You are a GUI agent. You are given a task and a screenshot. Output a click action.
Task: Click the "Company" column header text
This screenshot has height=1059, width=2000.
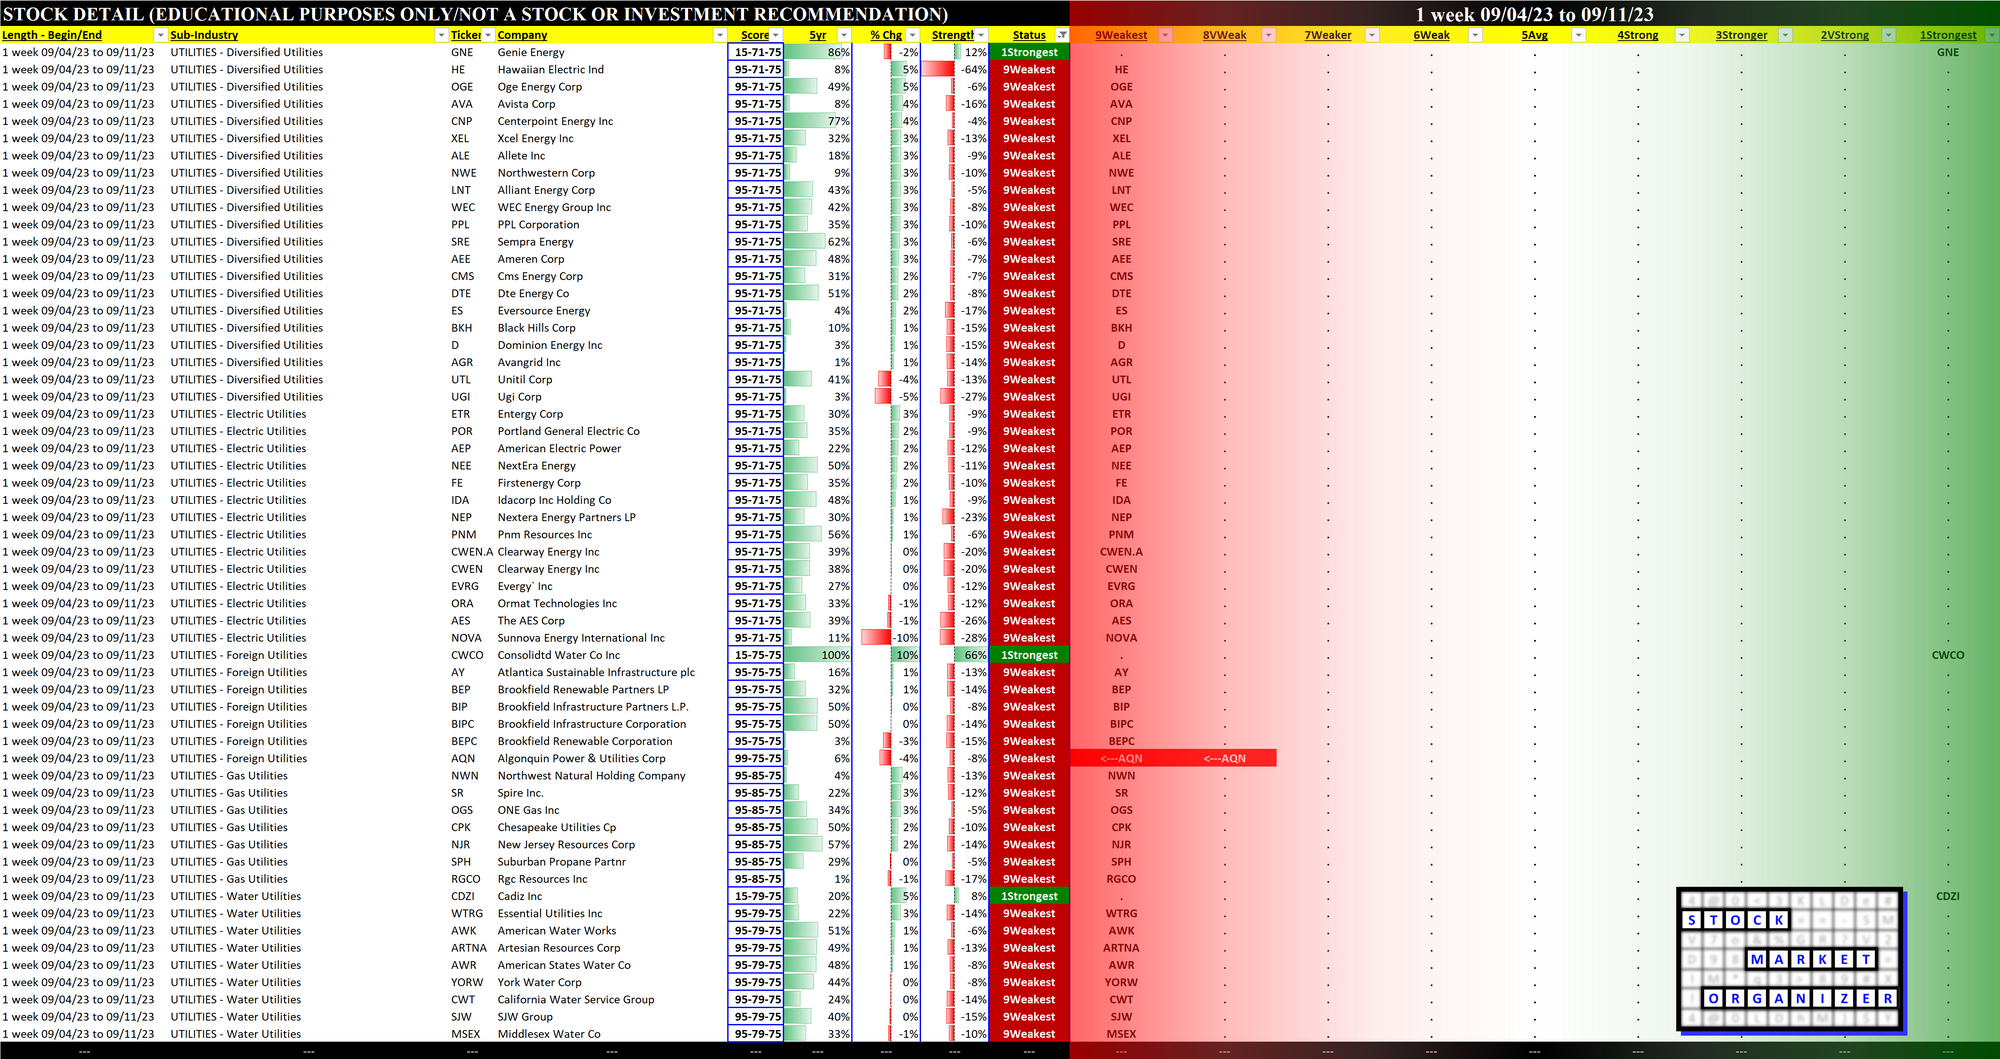pos(522,35)
